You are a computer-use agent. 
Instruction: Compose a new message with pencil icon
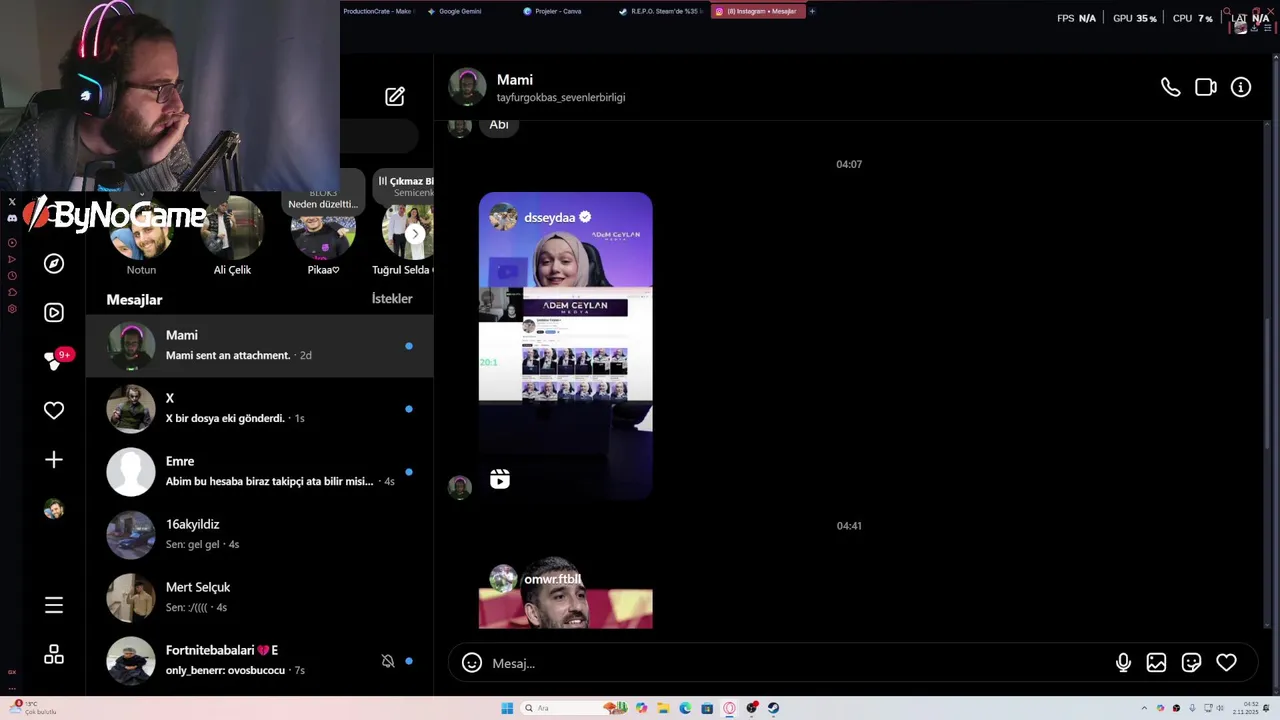(395, 96)
